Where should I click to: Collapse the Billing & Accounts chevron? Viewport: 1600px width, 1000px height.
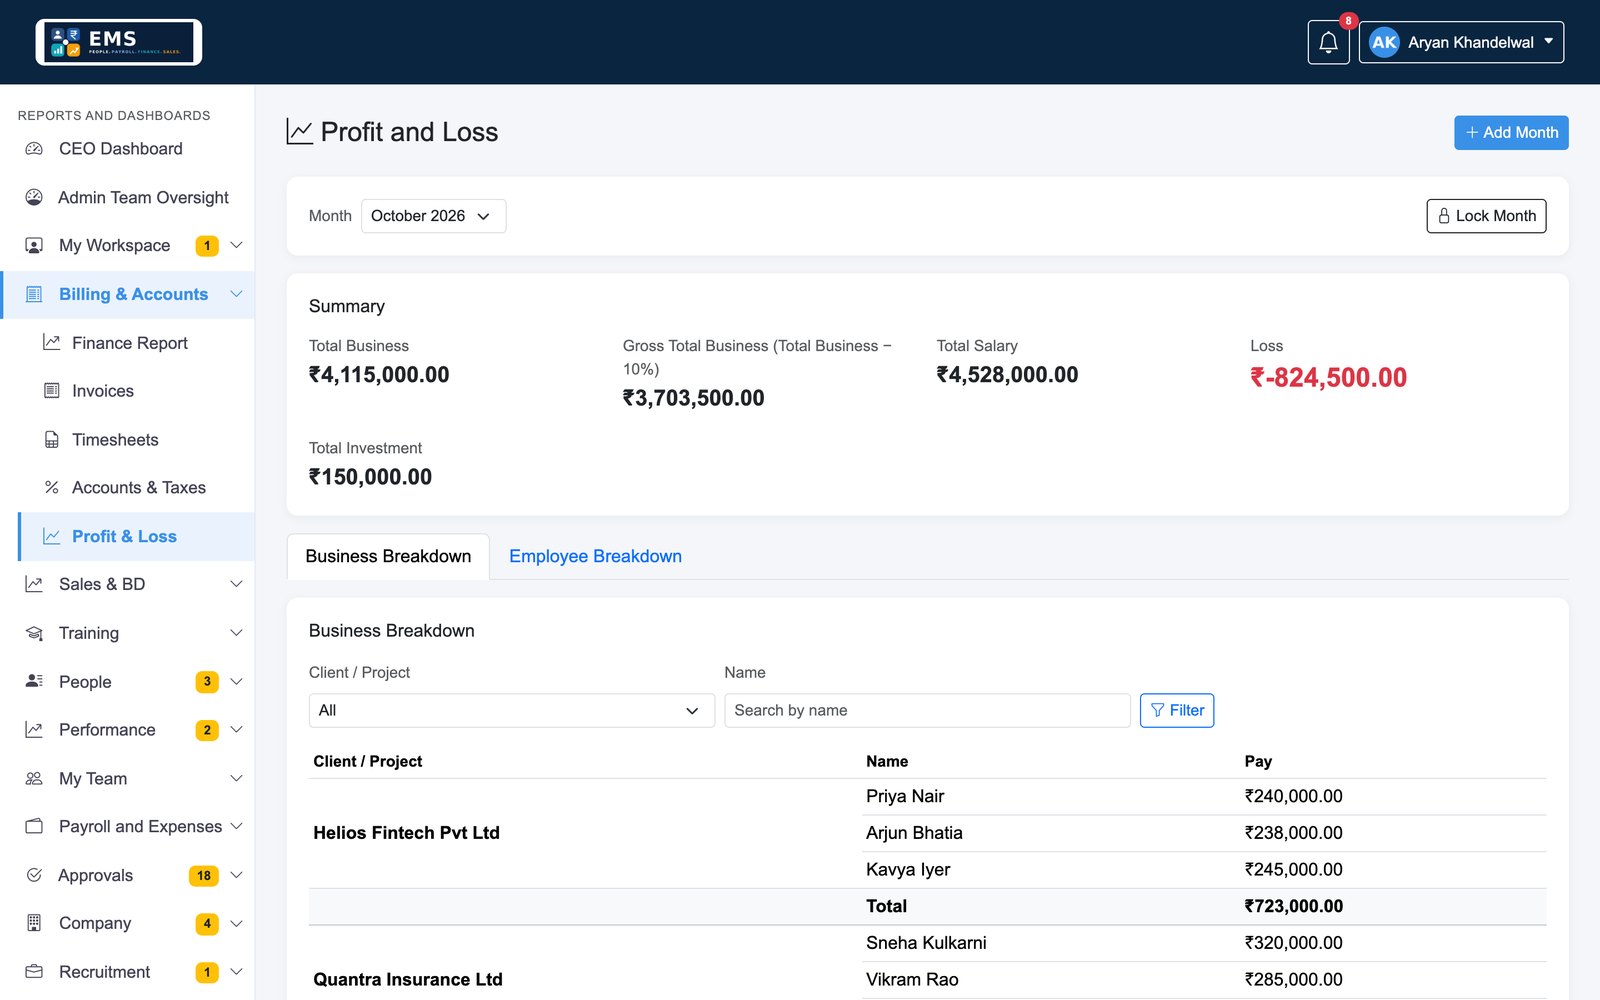pos(236,294)
